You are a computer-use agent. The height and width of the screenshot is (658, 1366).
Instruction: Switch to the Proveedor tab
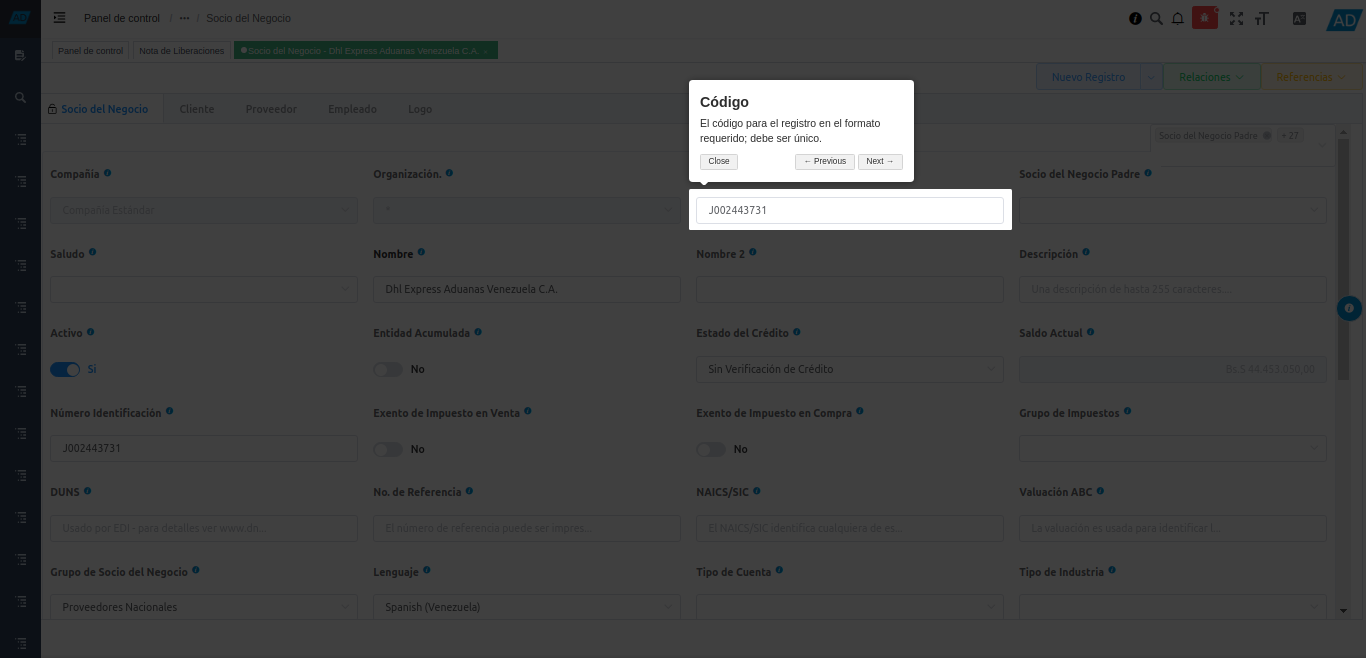[271, 109]
